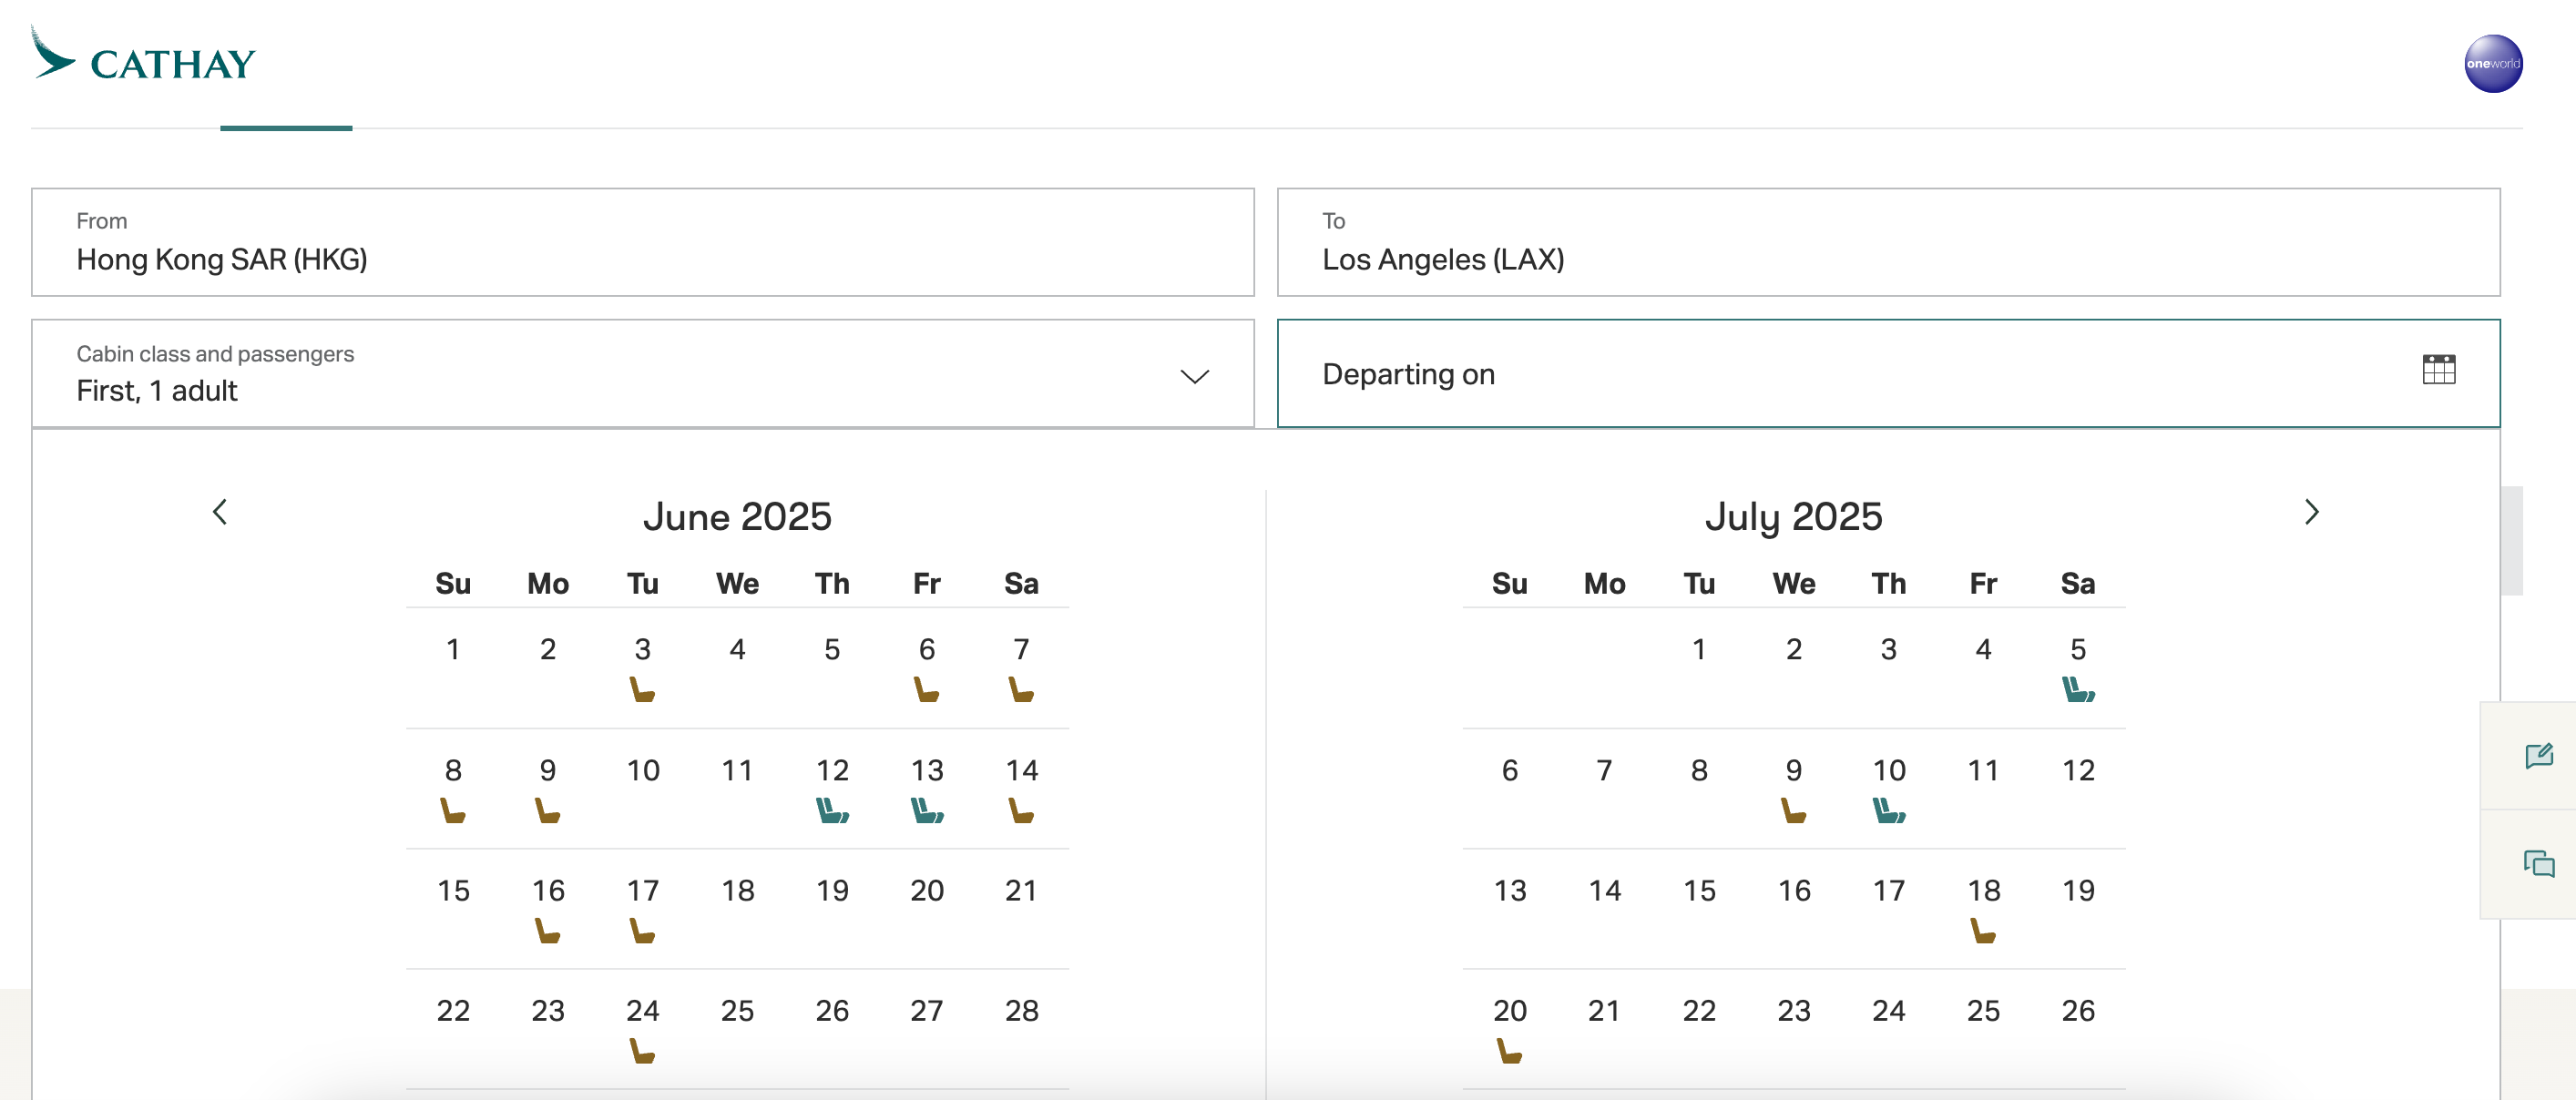Pick June 28 on the calendar
The width and height of the screenshot is (2576, 1100).
click(1021, 1010)
